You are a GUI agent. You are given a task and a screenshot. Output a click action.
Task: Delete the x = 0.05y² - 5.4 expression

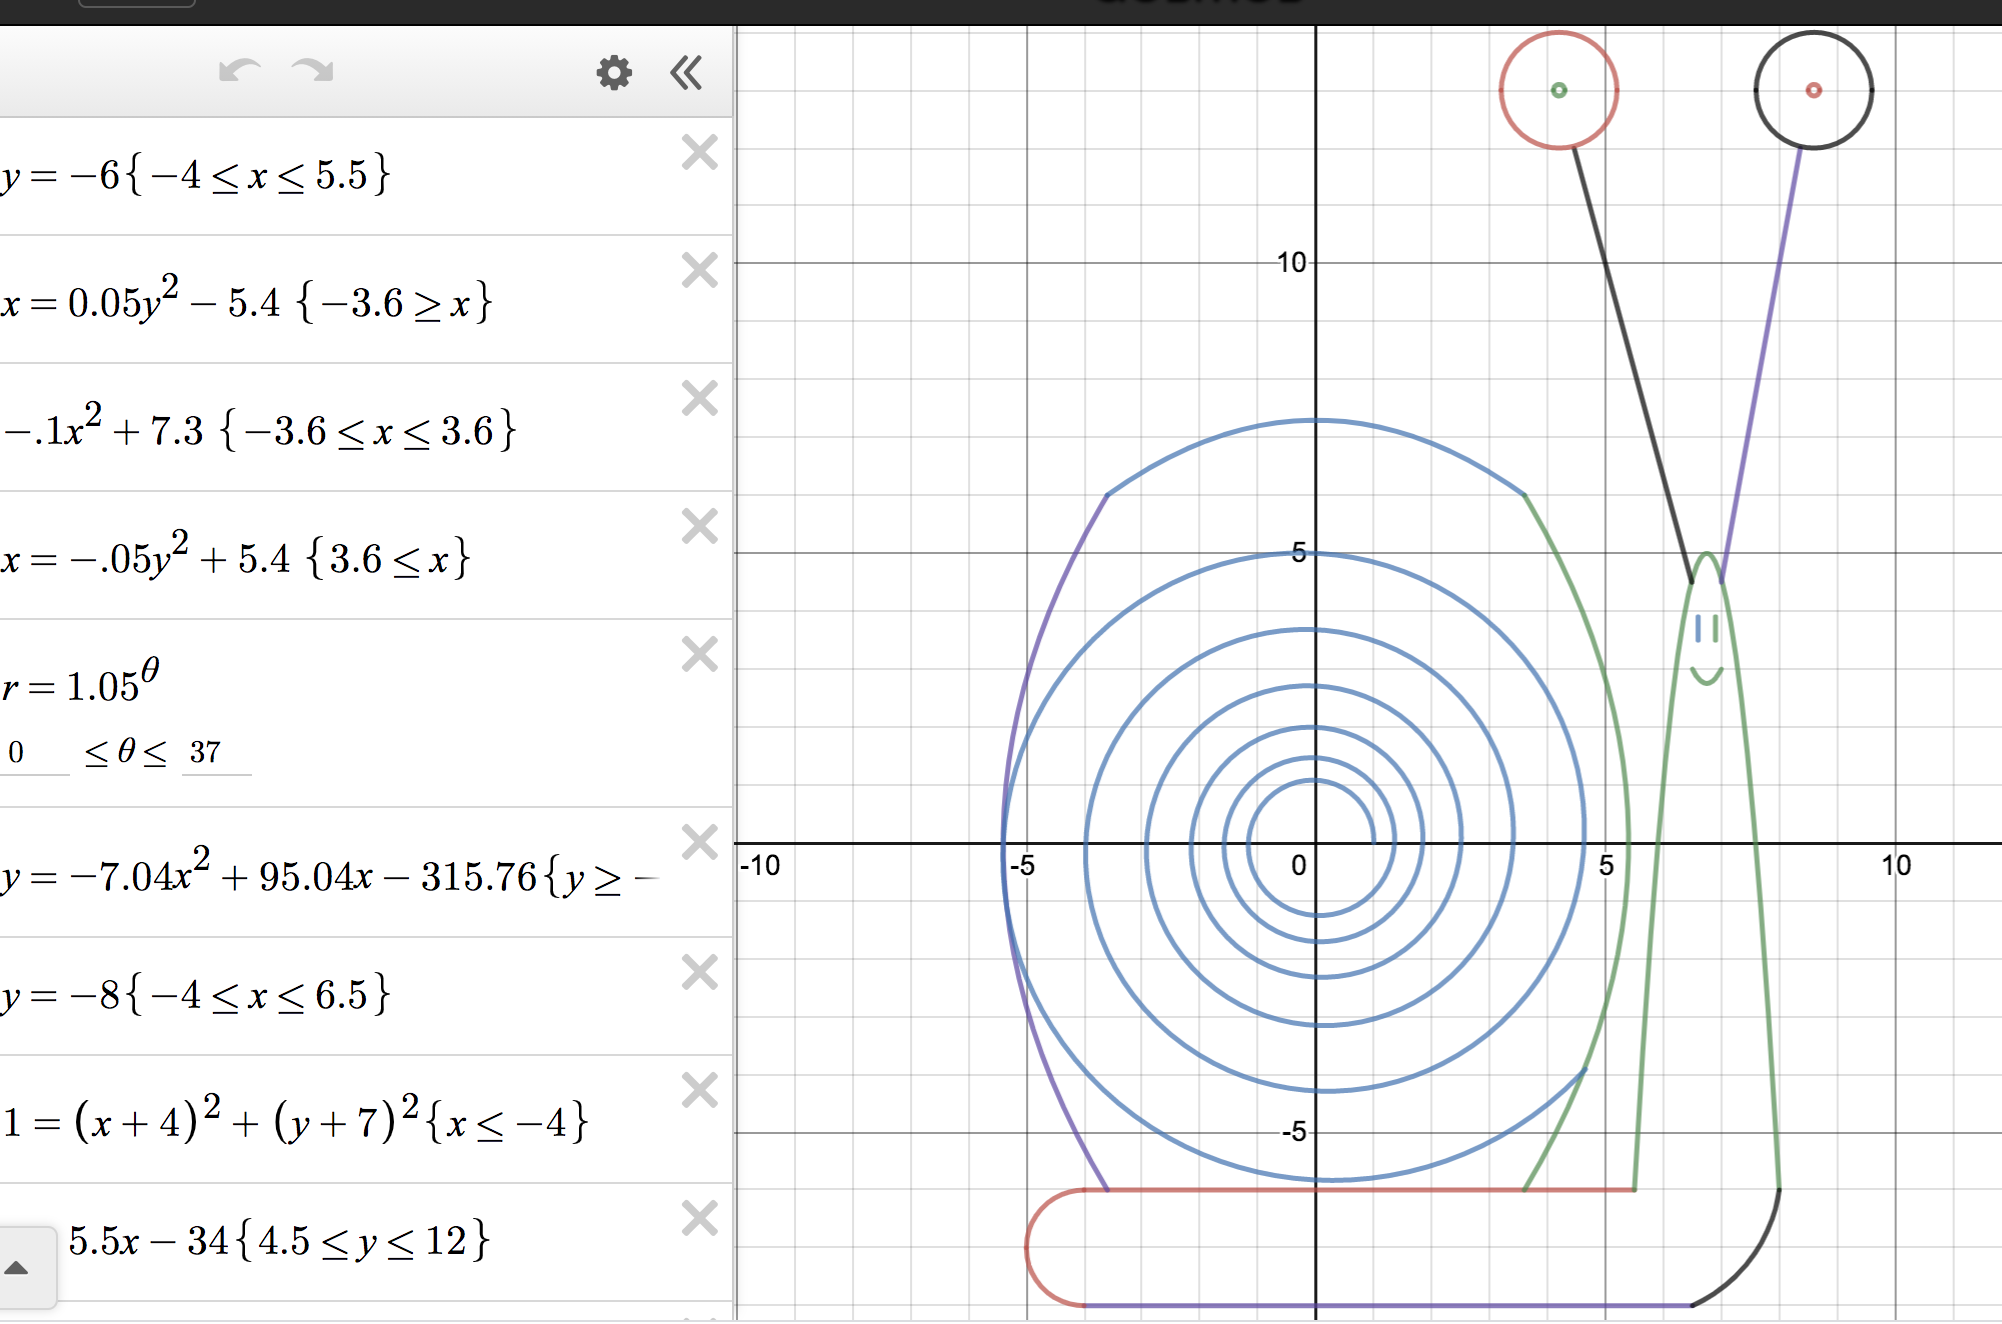[699, 270]
